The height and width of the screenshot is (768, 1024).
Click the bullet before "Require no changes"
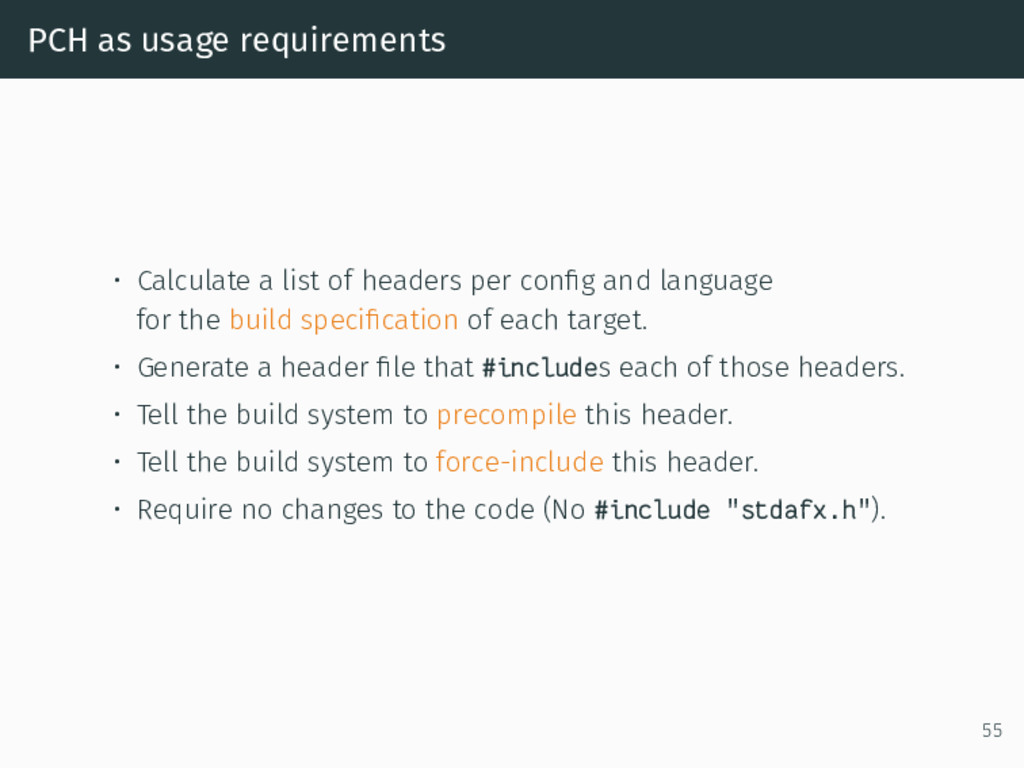point(117,509)
